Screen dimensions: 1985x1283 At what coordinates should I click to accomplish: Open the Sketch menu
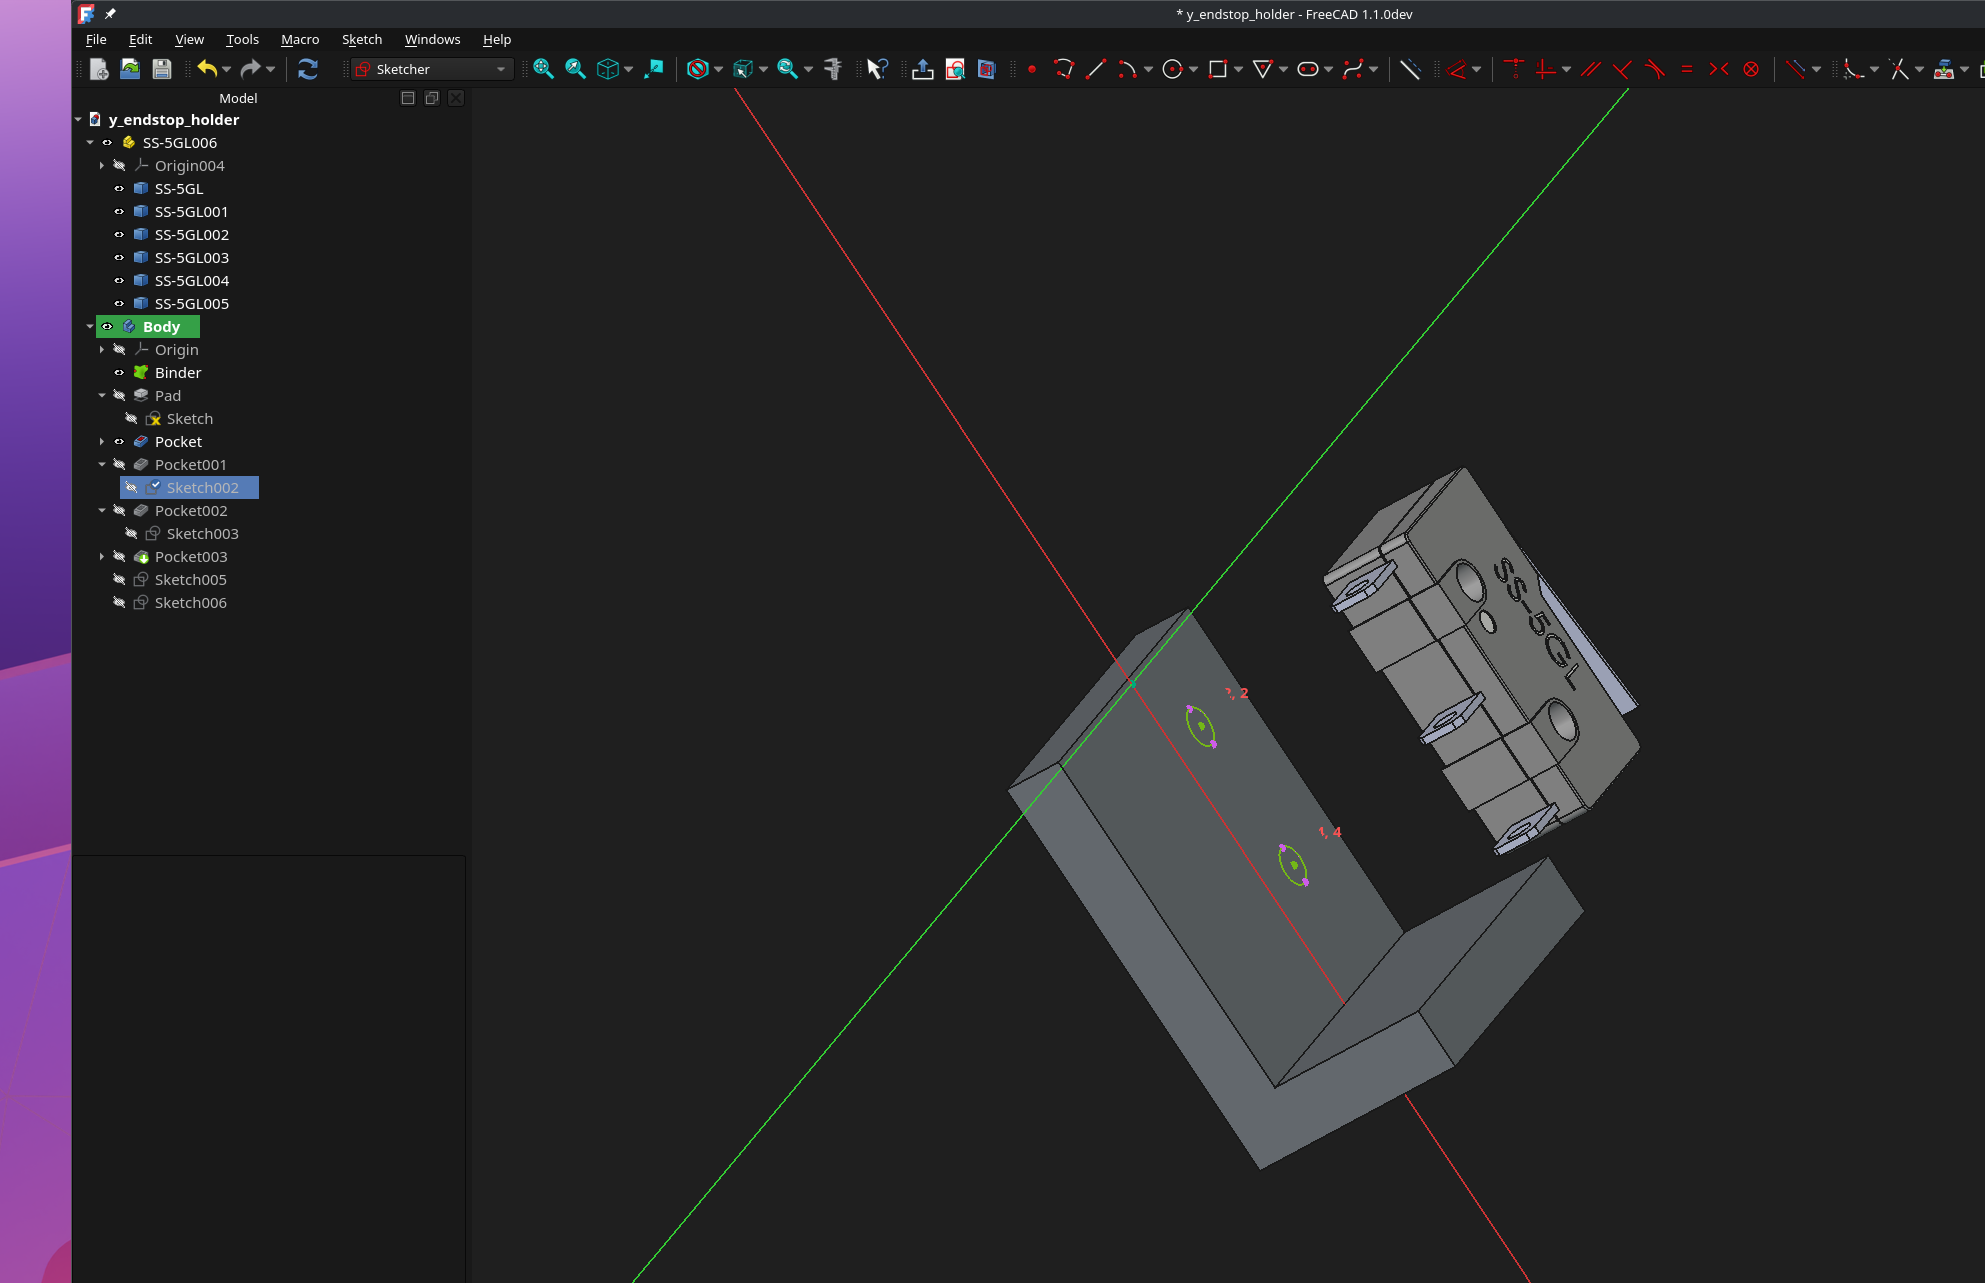point(361,40)
